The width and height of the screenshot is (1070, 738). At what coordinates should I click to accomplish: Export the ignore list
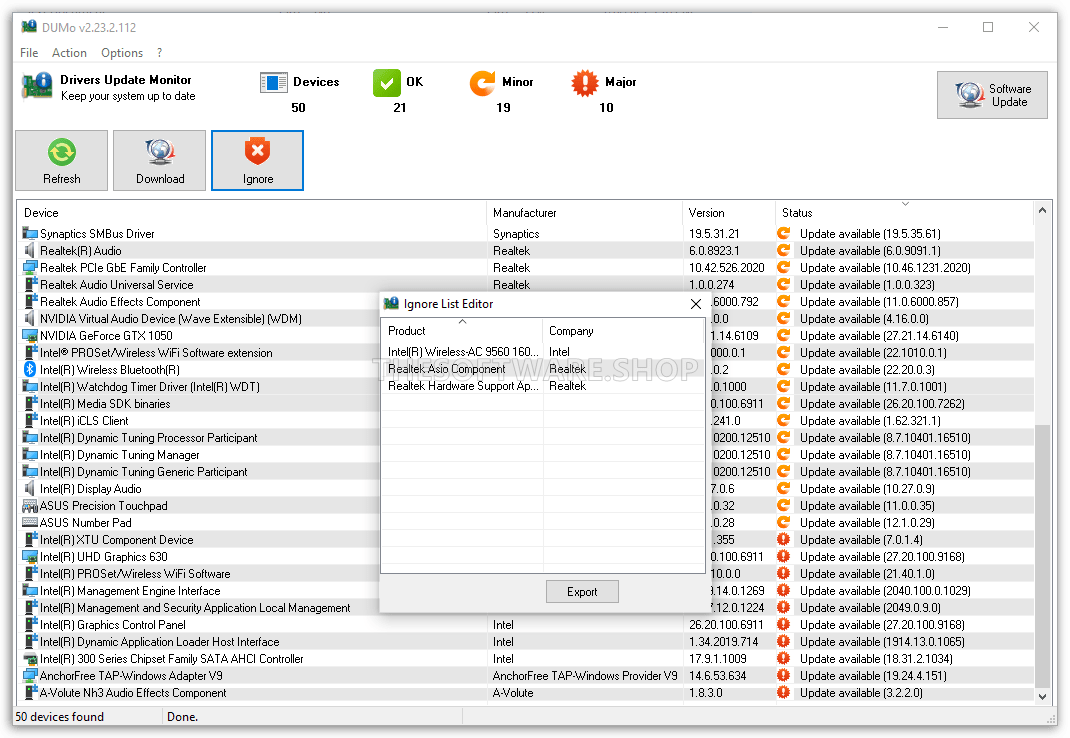point(582,592)
